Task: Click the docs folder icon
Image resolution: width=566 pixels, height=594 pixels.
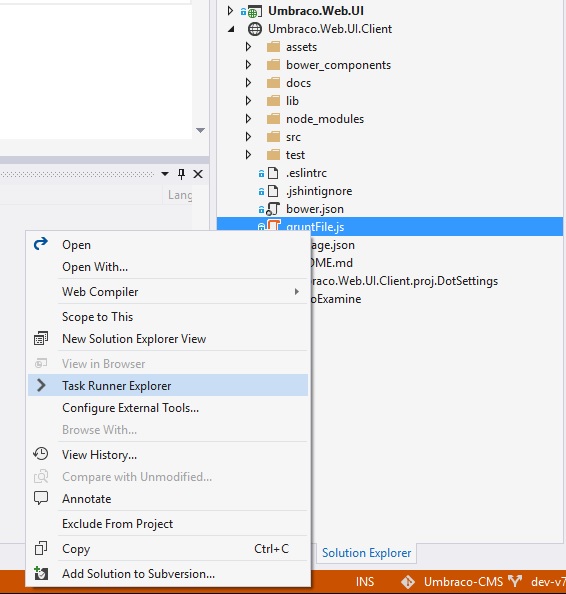Action: point(273,83)
